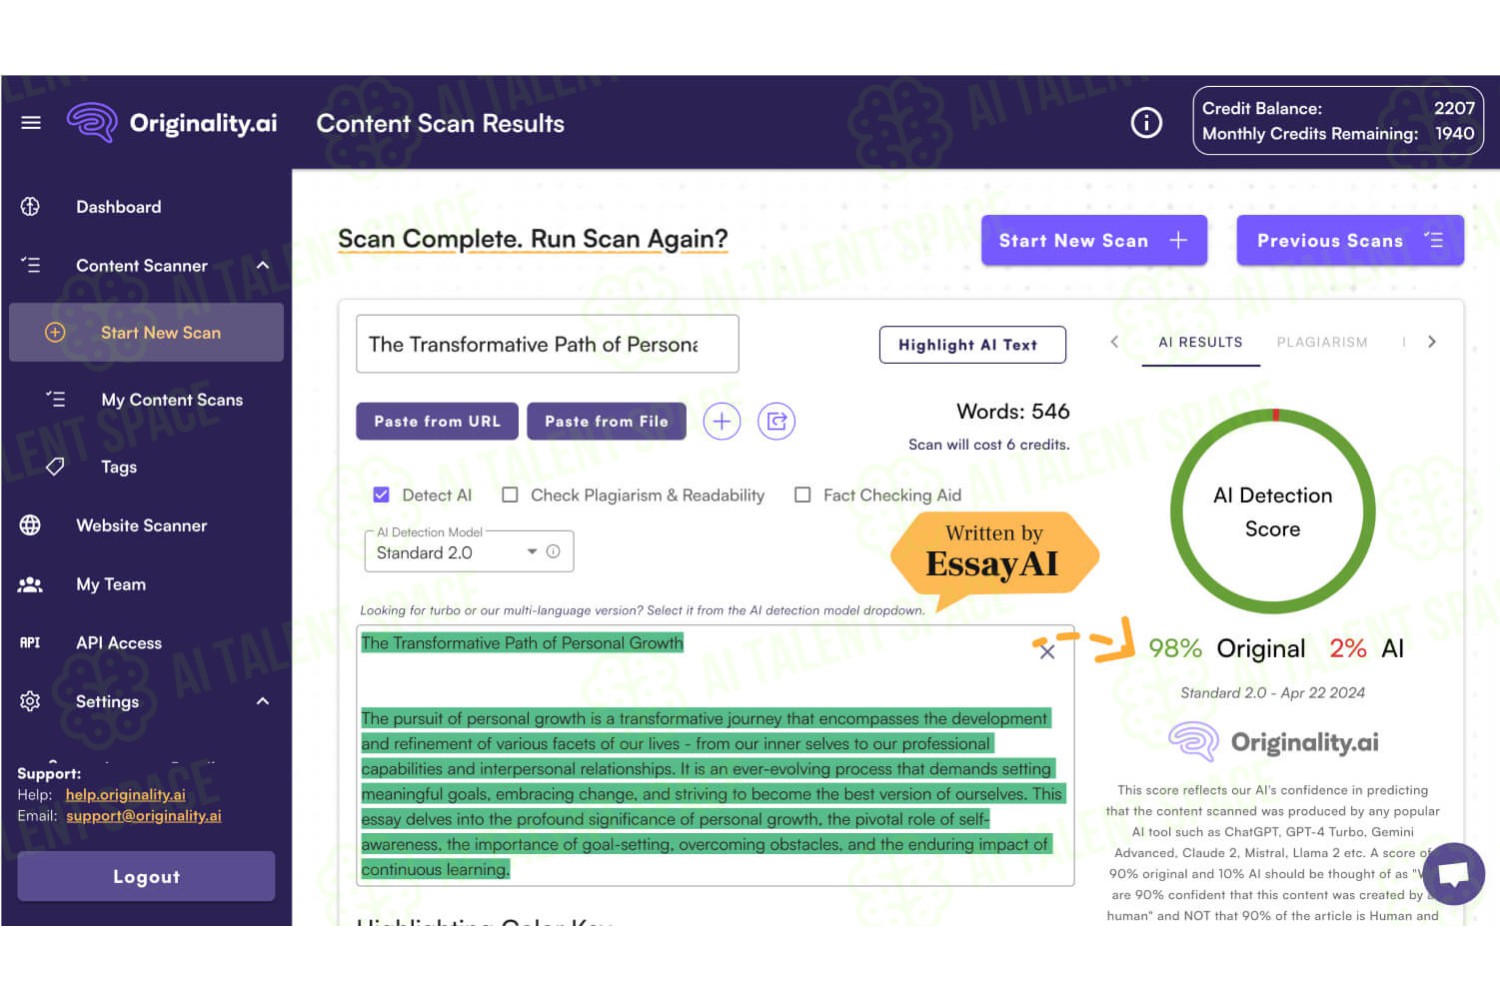
Task: Click the Credit Balance box
Action: [x=1338, y=120]
